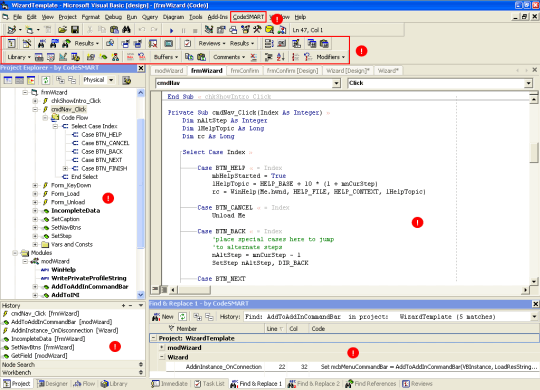The height and width of the screenshot is (390, 540).
Task: Open the Add-Ins menu
Action: pos(217,17)
